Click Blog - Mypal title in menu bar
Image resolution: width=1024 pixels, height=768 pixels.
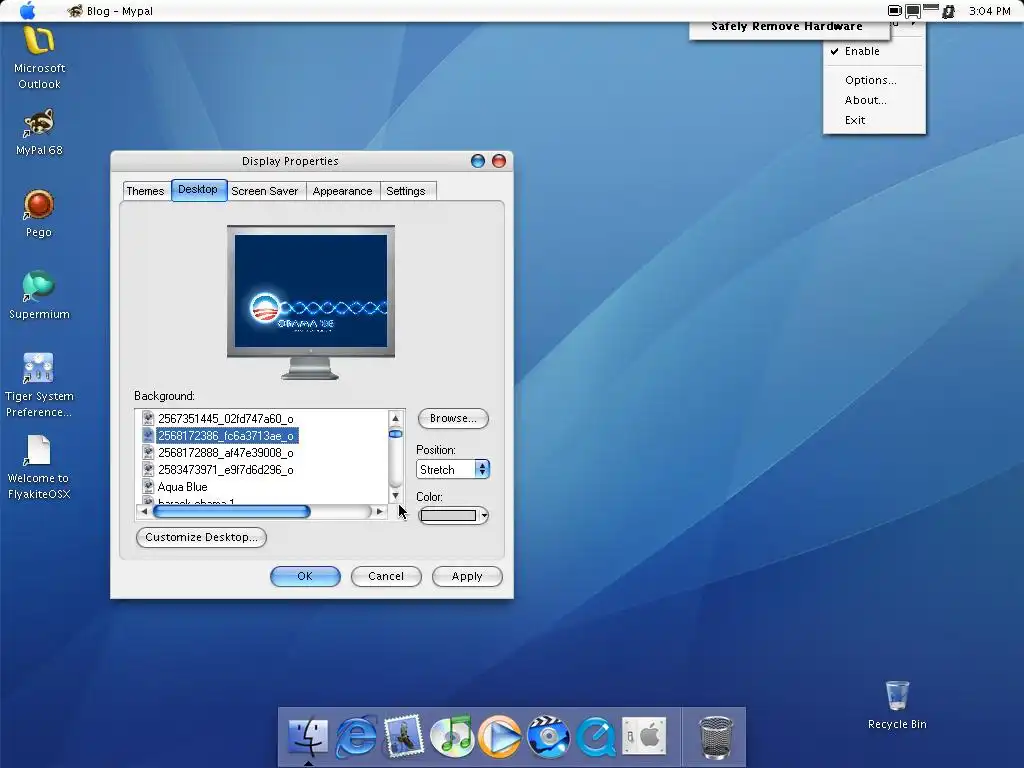120,11
